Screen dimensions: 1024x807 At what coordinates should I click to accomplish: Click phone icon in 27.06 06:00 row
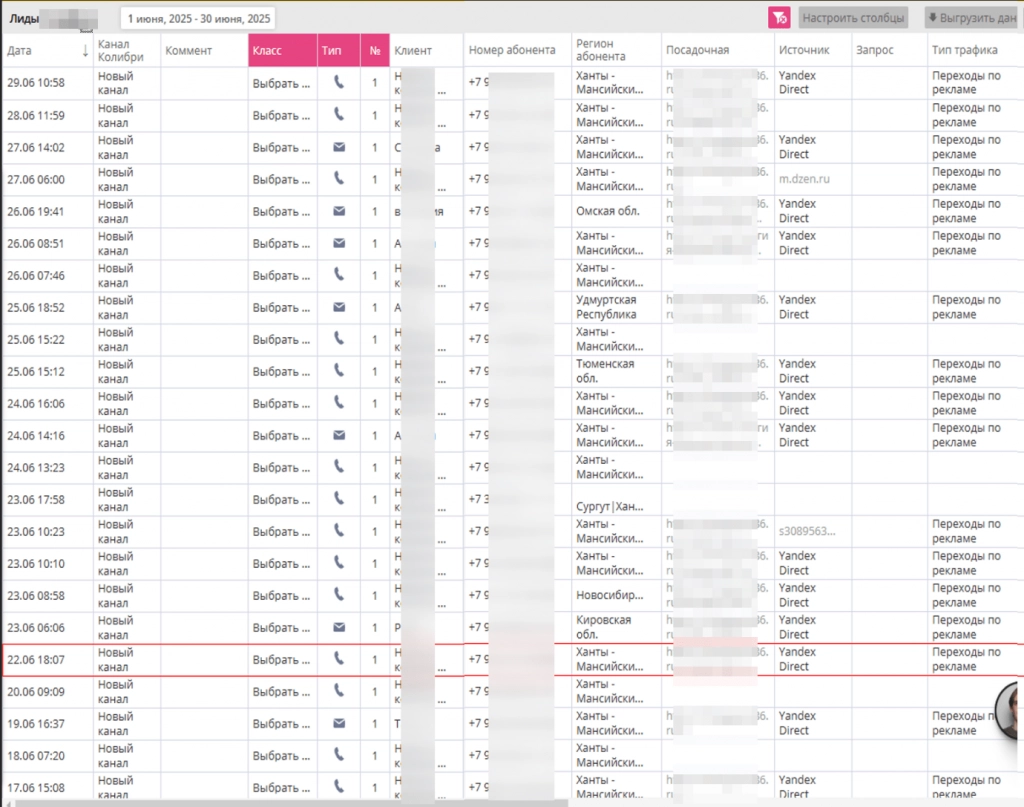pyautogui.click(x=339, y=178)
